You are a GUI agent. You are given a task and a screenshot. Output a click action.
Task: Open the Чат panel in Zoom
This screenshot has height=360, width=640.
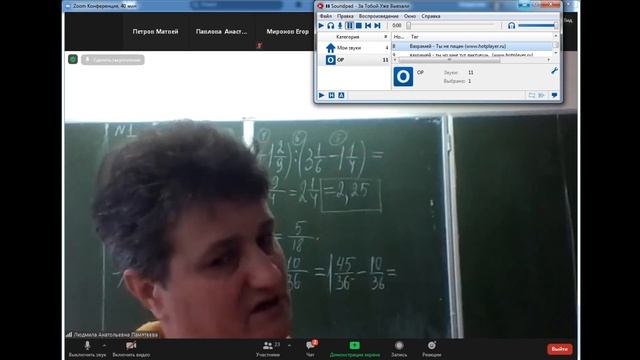click(x=311, y=349)
